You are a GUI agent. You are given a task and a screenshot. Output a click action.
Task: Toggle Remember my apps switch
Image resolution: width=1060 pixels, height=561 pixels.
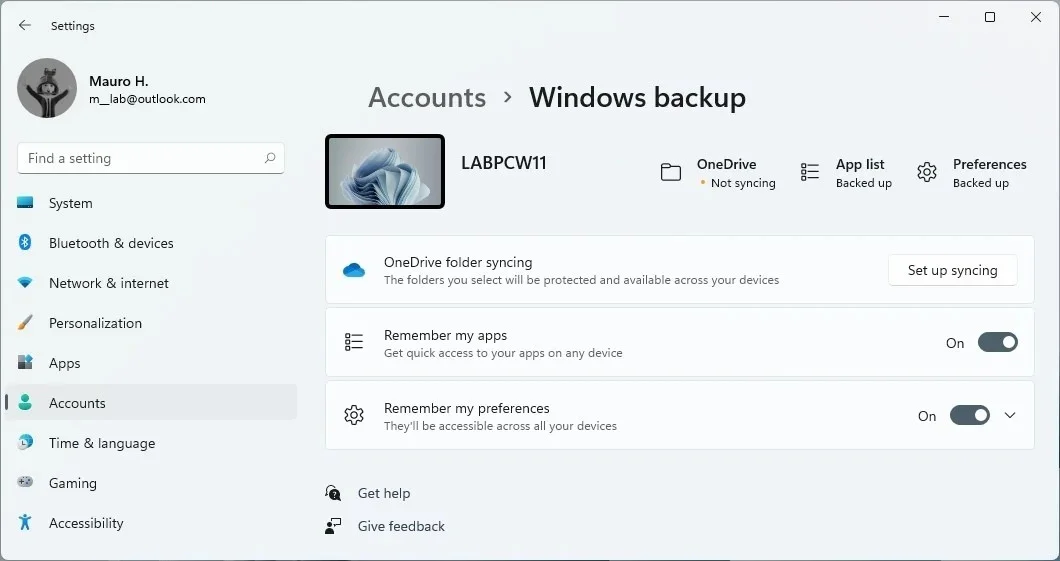click(x=997, y=342)
